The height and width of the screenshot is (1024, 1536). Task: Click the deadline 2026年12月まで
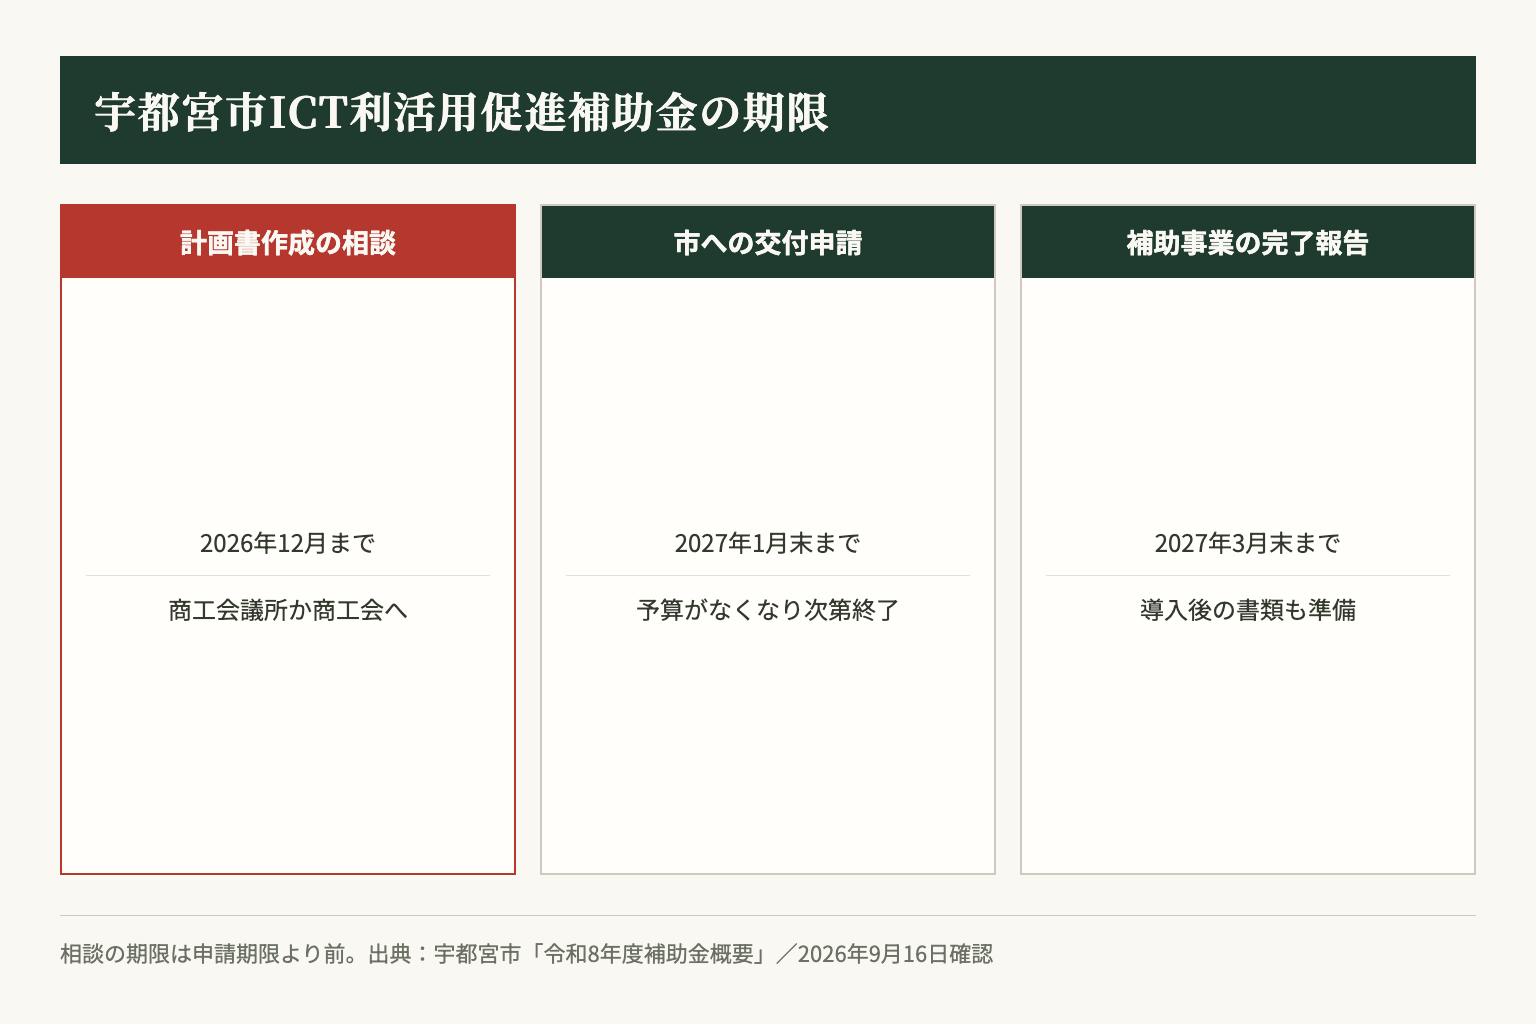point(288,543)
